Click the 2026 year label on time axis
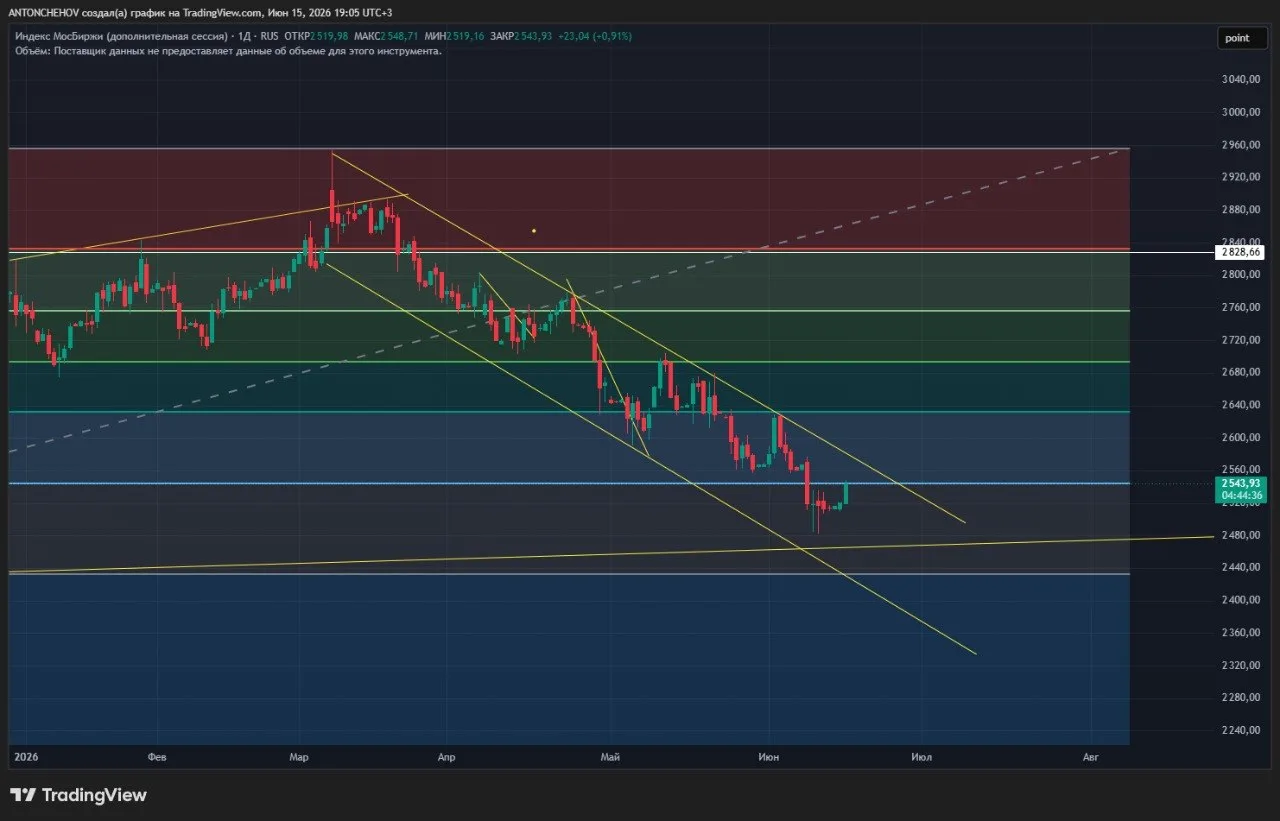 point(25,758)
